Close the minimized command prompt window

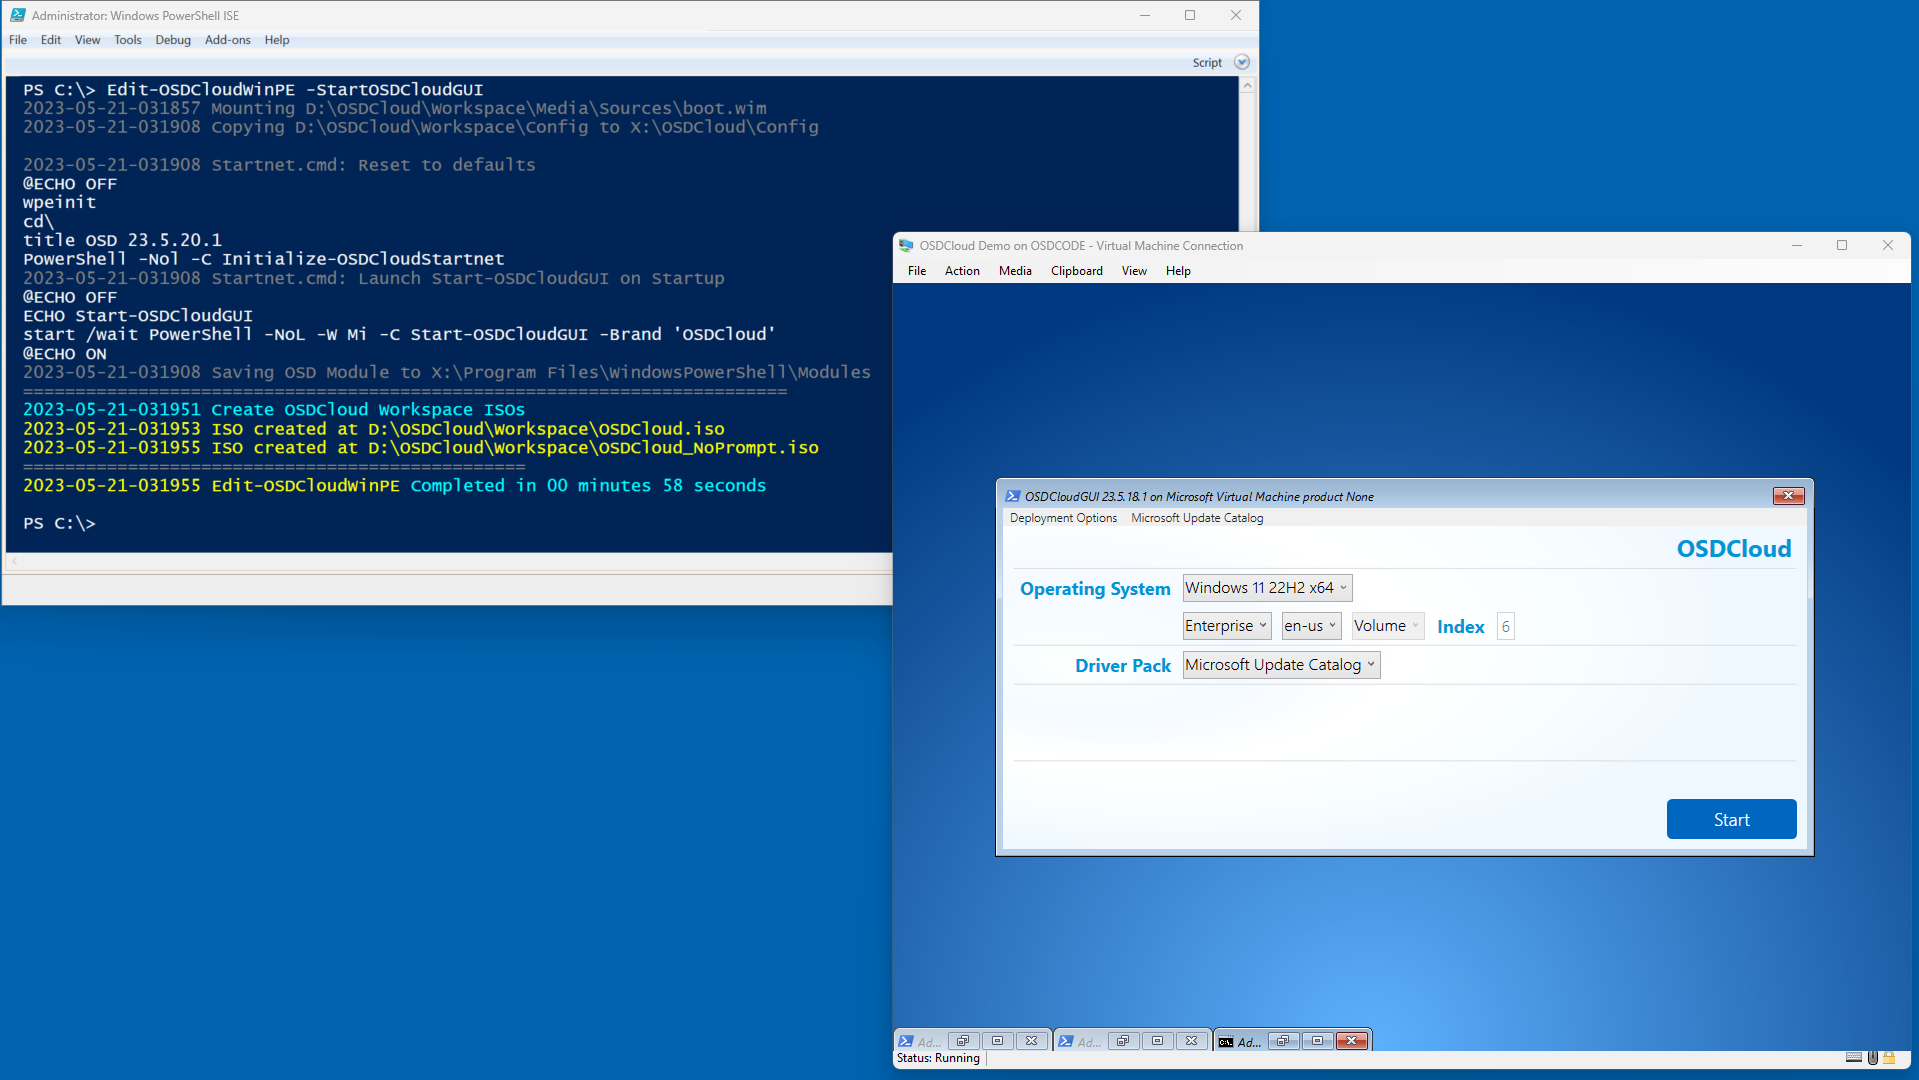[1351, 1041]
